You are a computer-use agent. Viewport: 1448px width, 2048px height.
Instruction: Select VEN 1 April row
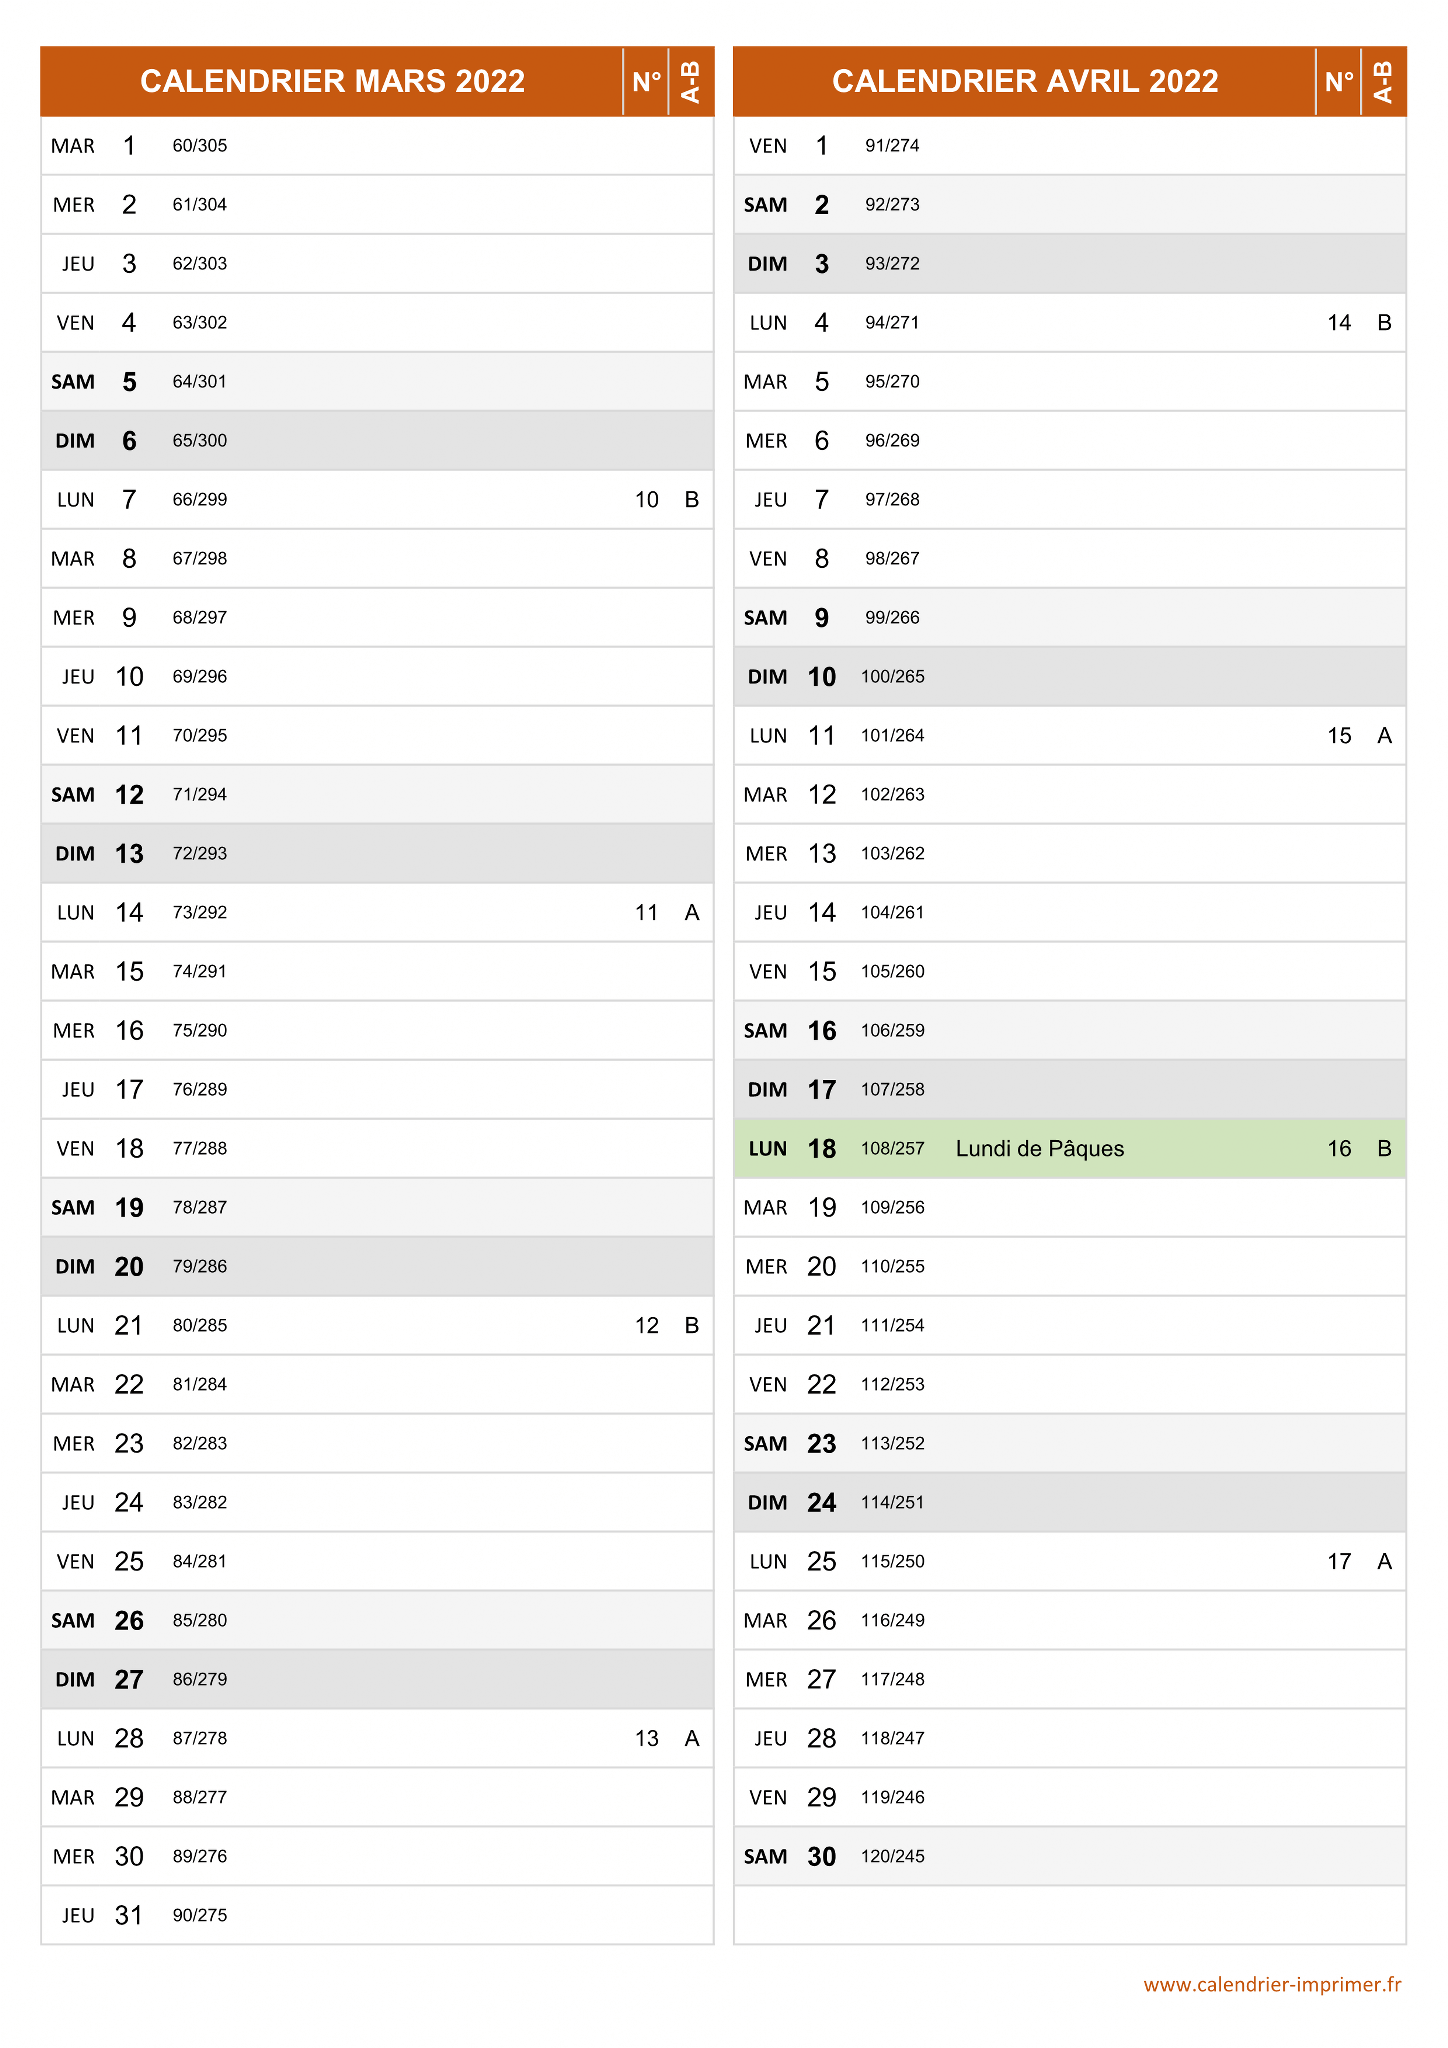(x=1070, y=146)
